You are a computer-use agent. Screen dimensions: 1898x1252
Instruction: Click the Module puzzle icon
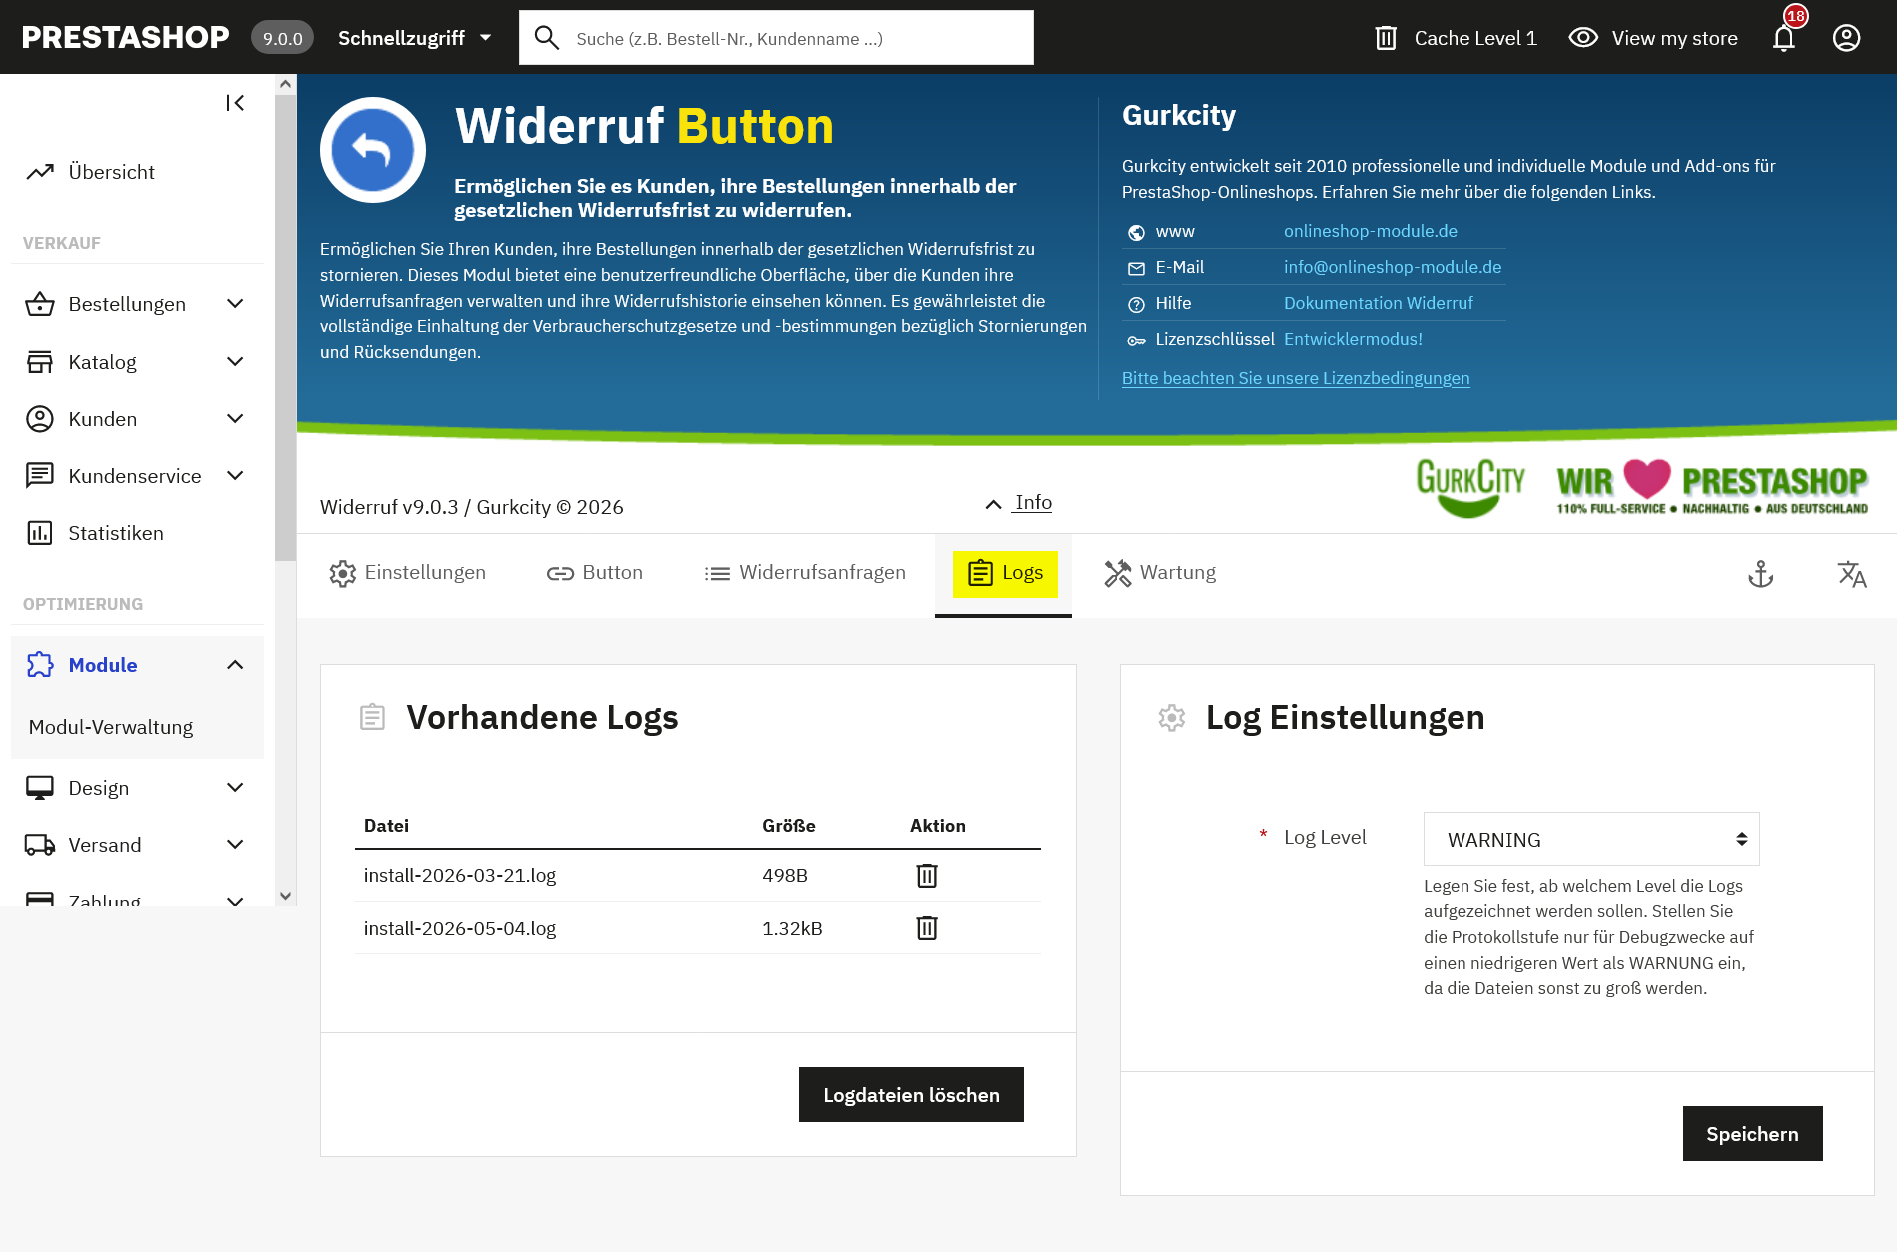tap(40, 665)
